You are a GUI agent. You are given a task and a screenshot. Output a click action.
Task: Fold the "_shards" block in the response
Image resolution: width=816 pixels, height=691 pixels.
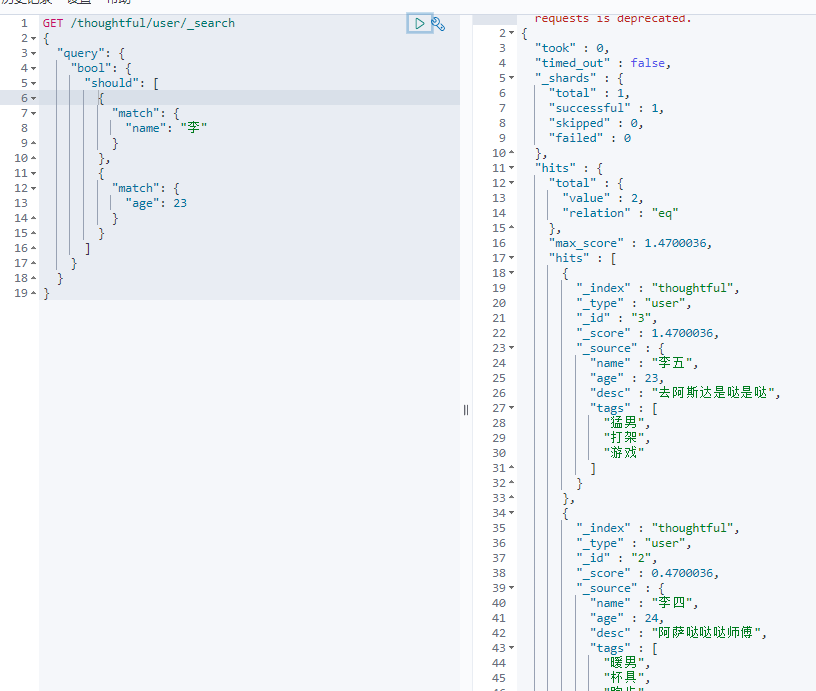tap(512, 78)
